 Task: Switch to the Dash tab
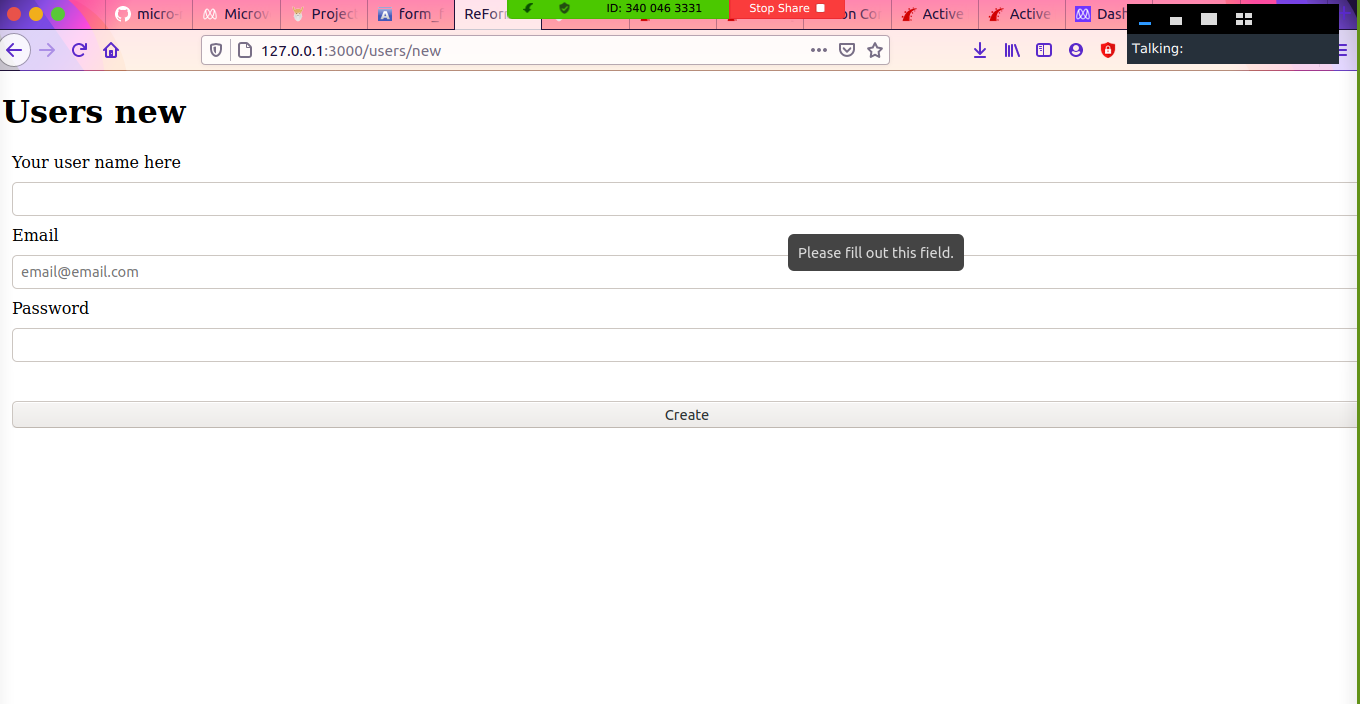(1099, 15)
